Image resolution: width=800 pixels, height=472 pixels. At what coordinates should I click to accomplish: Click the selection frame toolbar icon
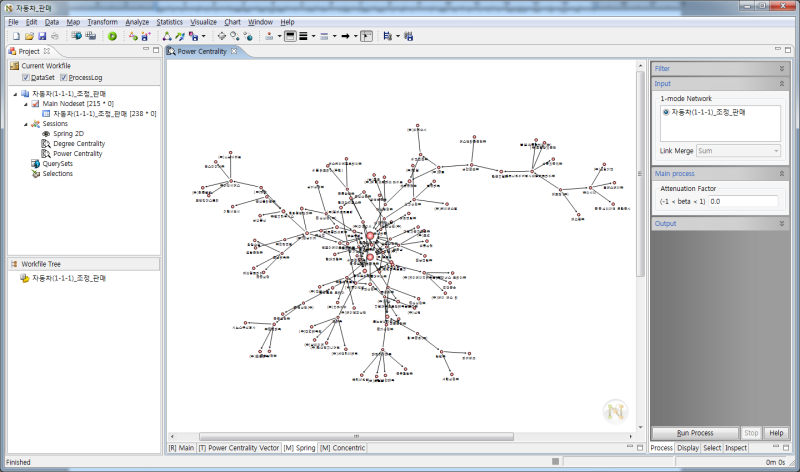366,36
